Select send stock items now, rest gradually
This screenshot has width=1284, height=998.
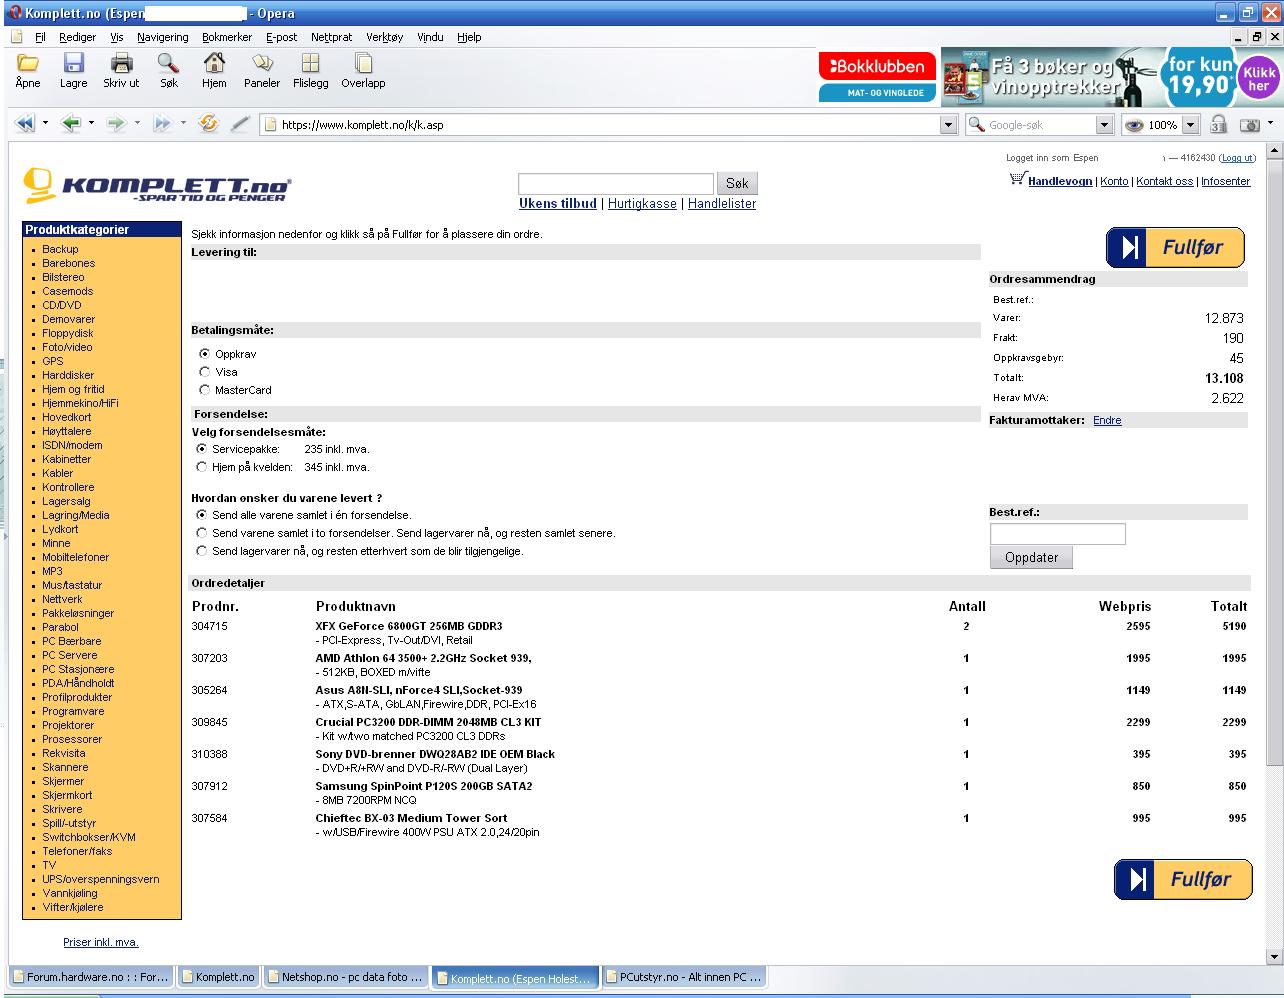tap(202, 551)
